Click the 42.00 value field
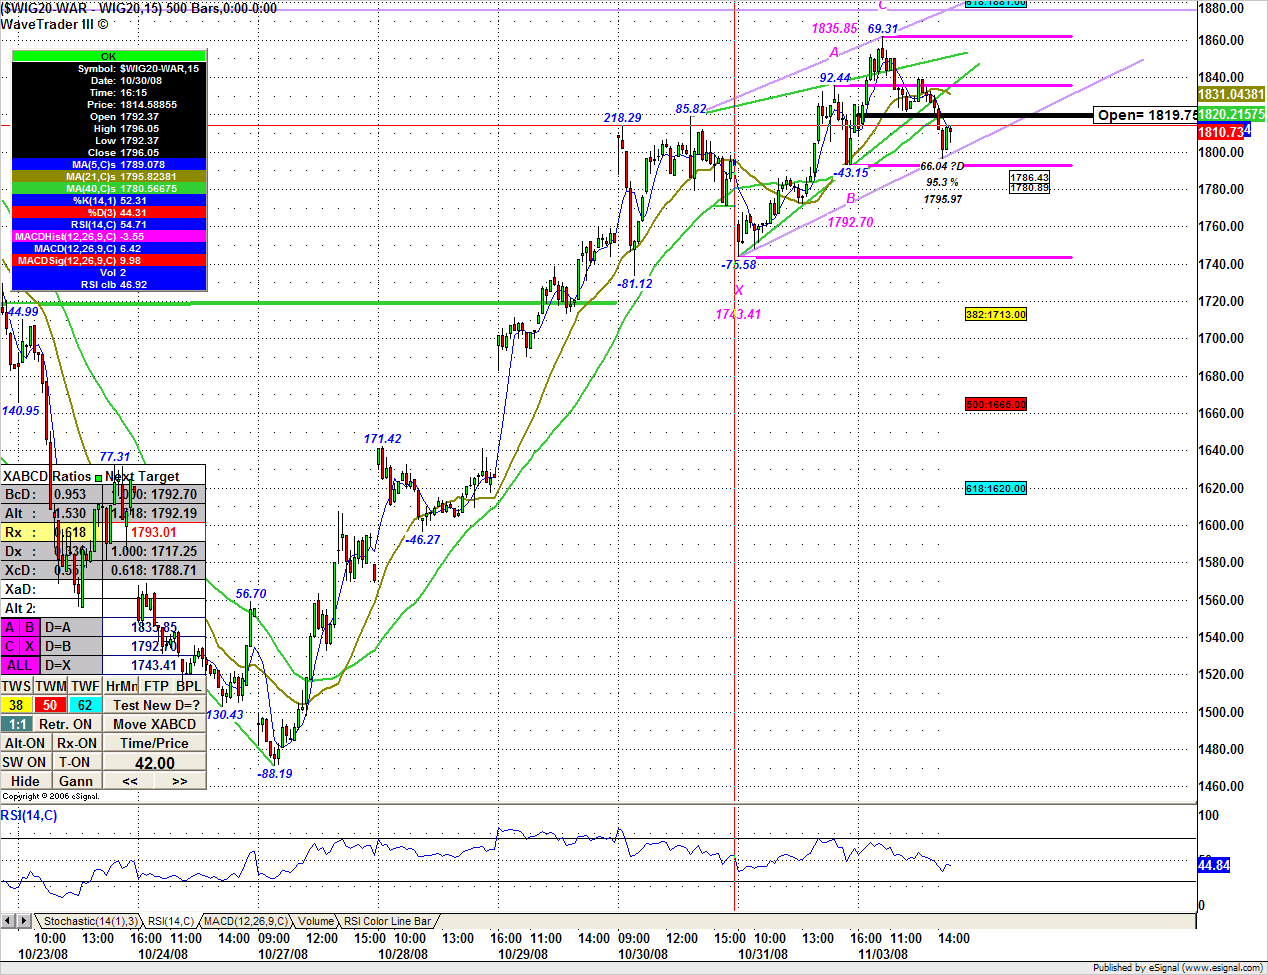Viewport: 1268px width, 975px height. coord(155,763)
